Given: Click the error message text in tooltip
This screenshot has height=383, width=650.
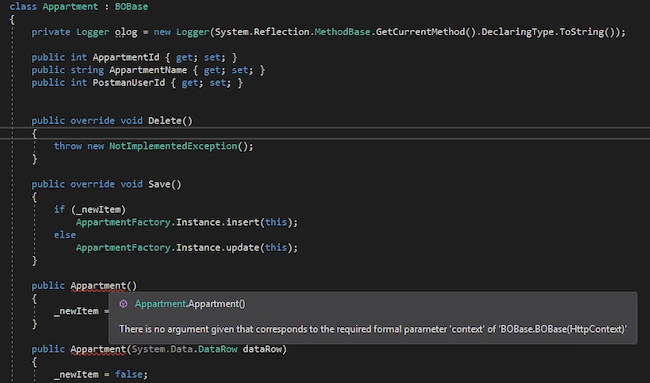Looking at the screenshot, I should click(x=373, y=329).
